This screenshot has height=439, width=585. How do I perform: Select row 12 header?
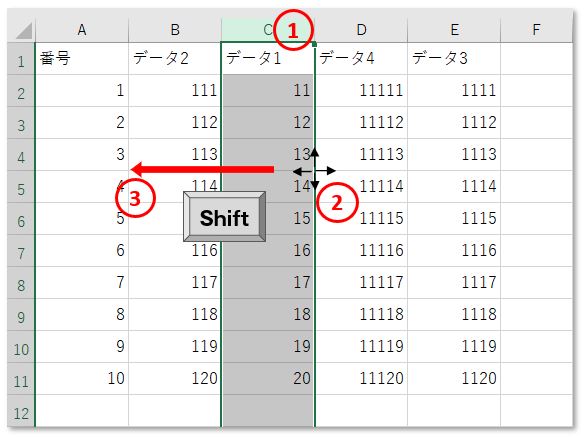pyautogui.click(x=21, y=411)
